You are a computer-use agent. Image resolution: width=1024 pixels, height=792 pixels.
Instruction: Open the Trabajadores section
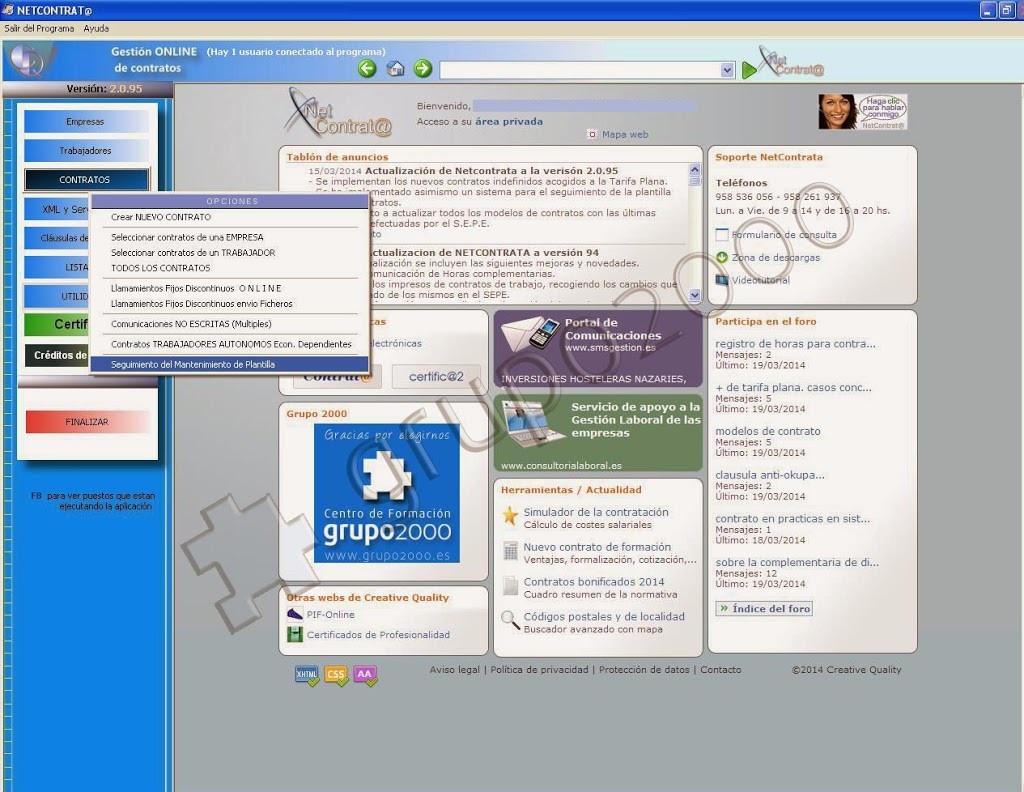pos(86,150)
